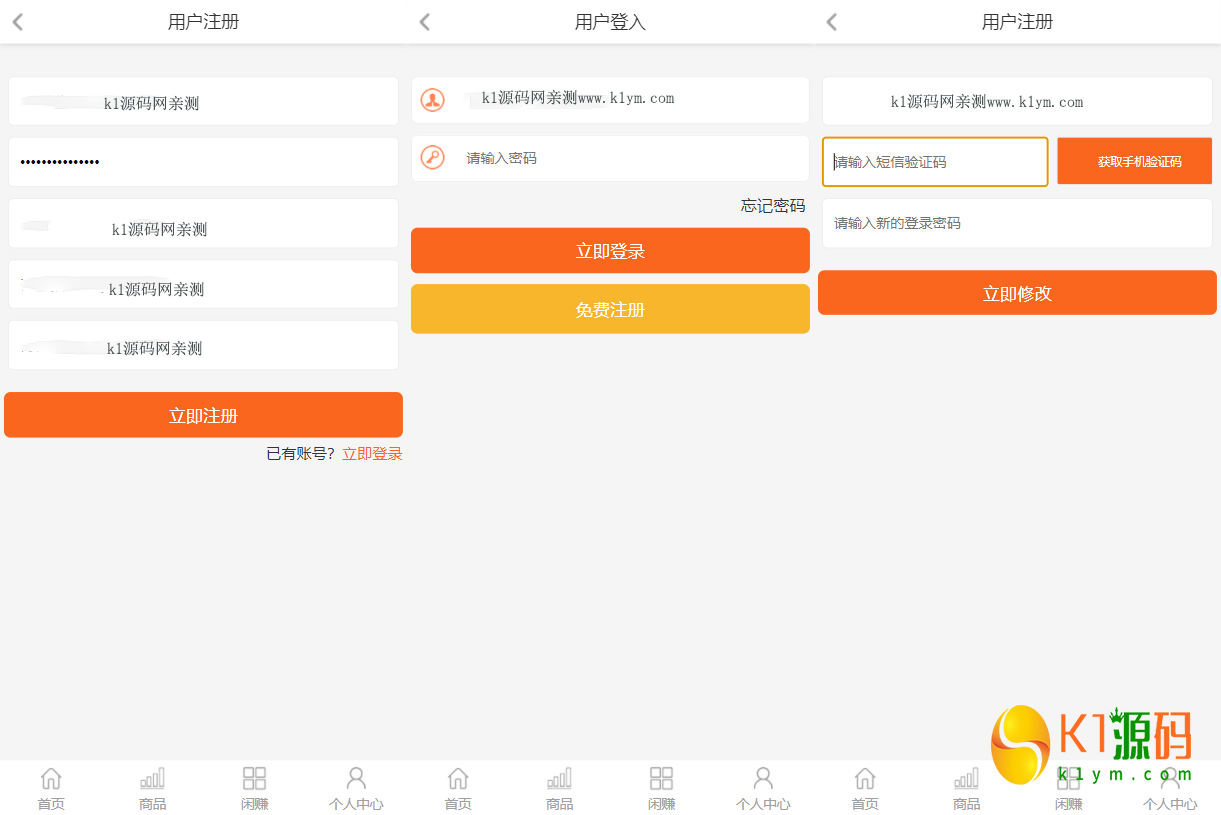Click the 立即登录 link next to 已有账号?

click(x=372, y=454)
